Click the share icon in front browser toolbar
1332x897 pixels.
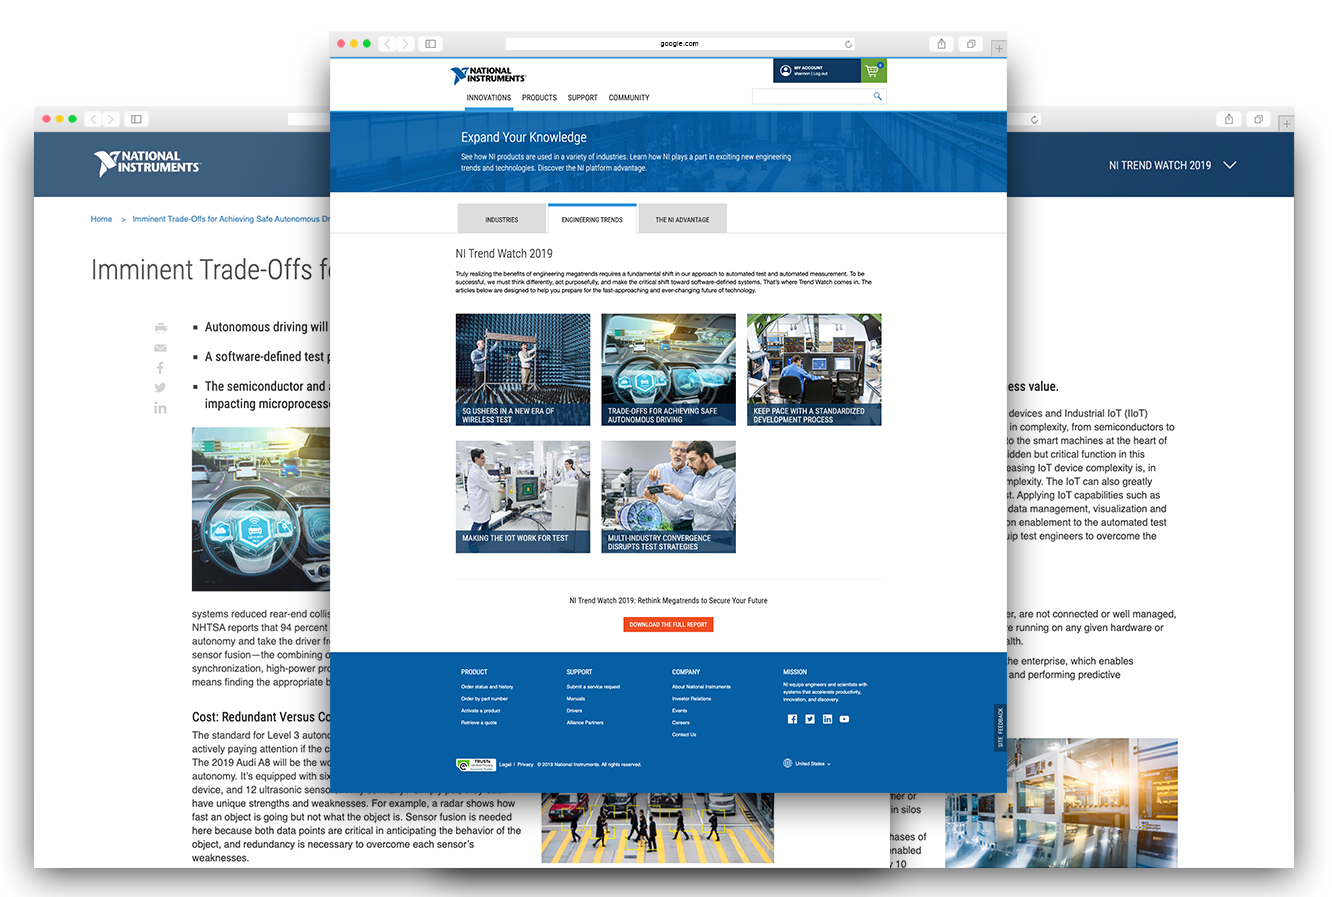(x=941, y=44)
